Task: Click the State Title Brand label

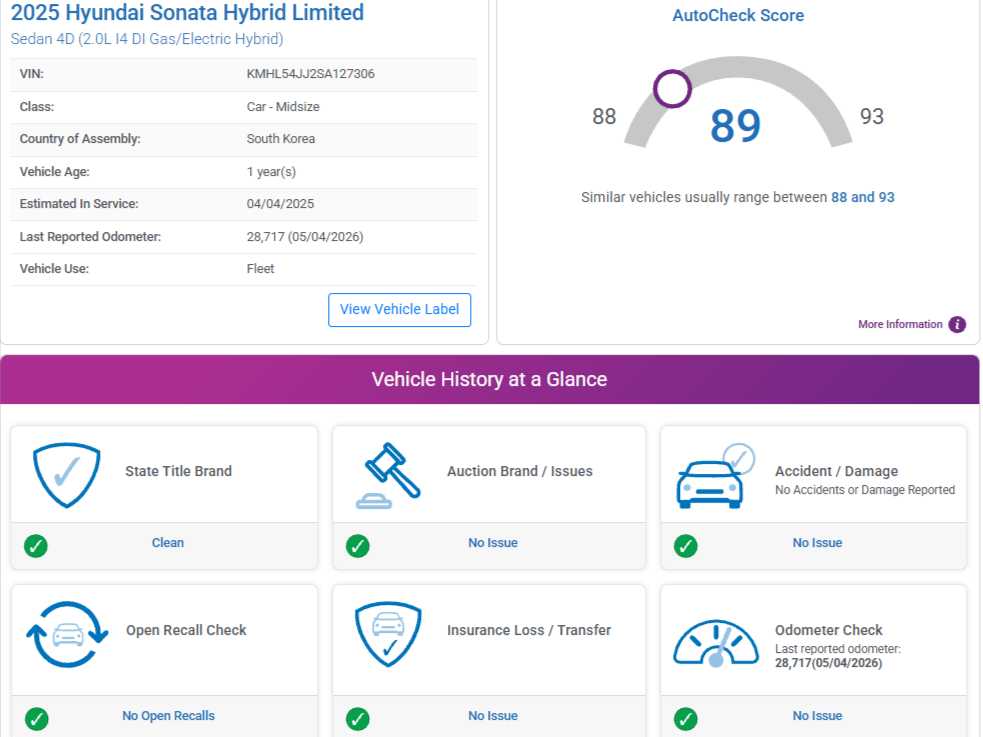Action: click(179, 471)
